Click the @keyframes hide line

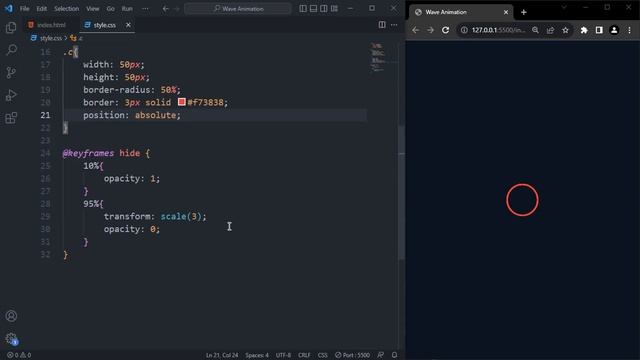(x=106, y=153)
